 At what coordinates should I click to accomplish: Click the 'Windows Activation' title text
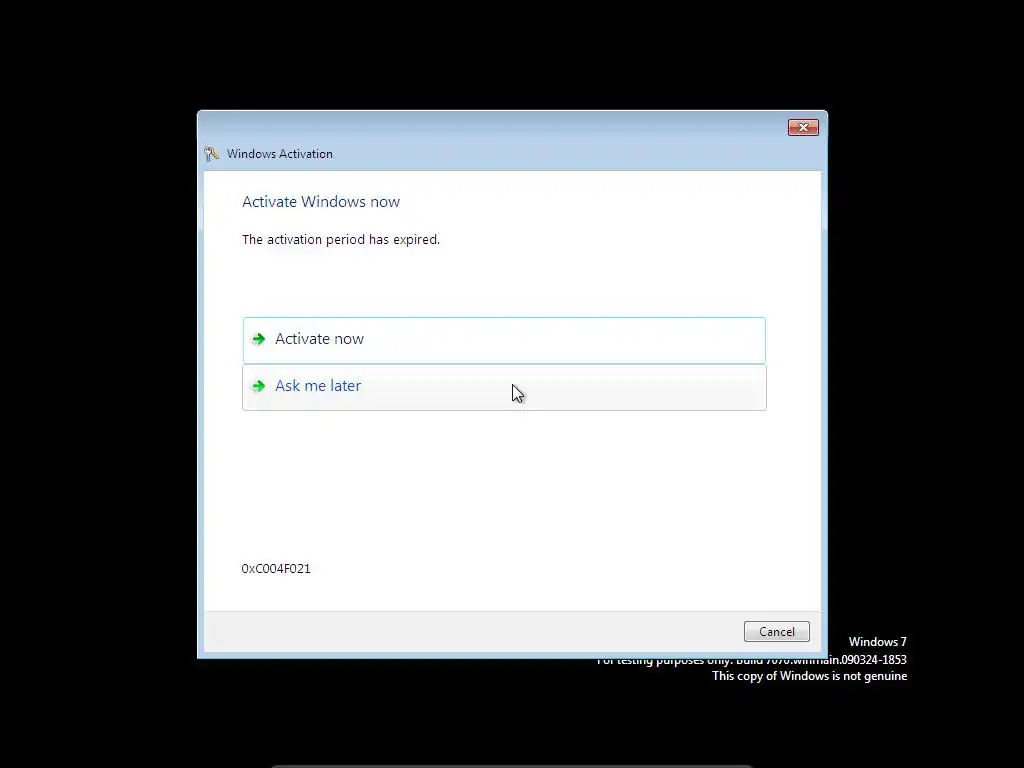coord(280,154)
